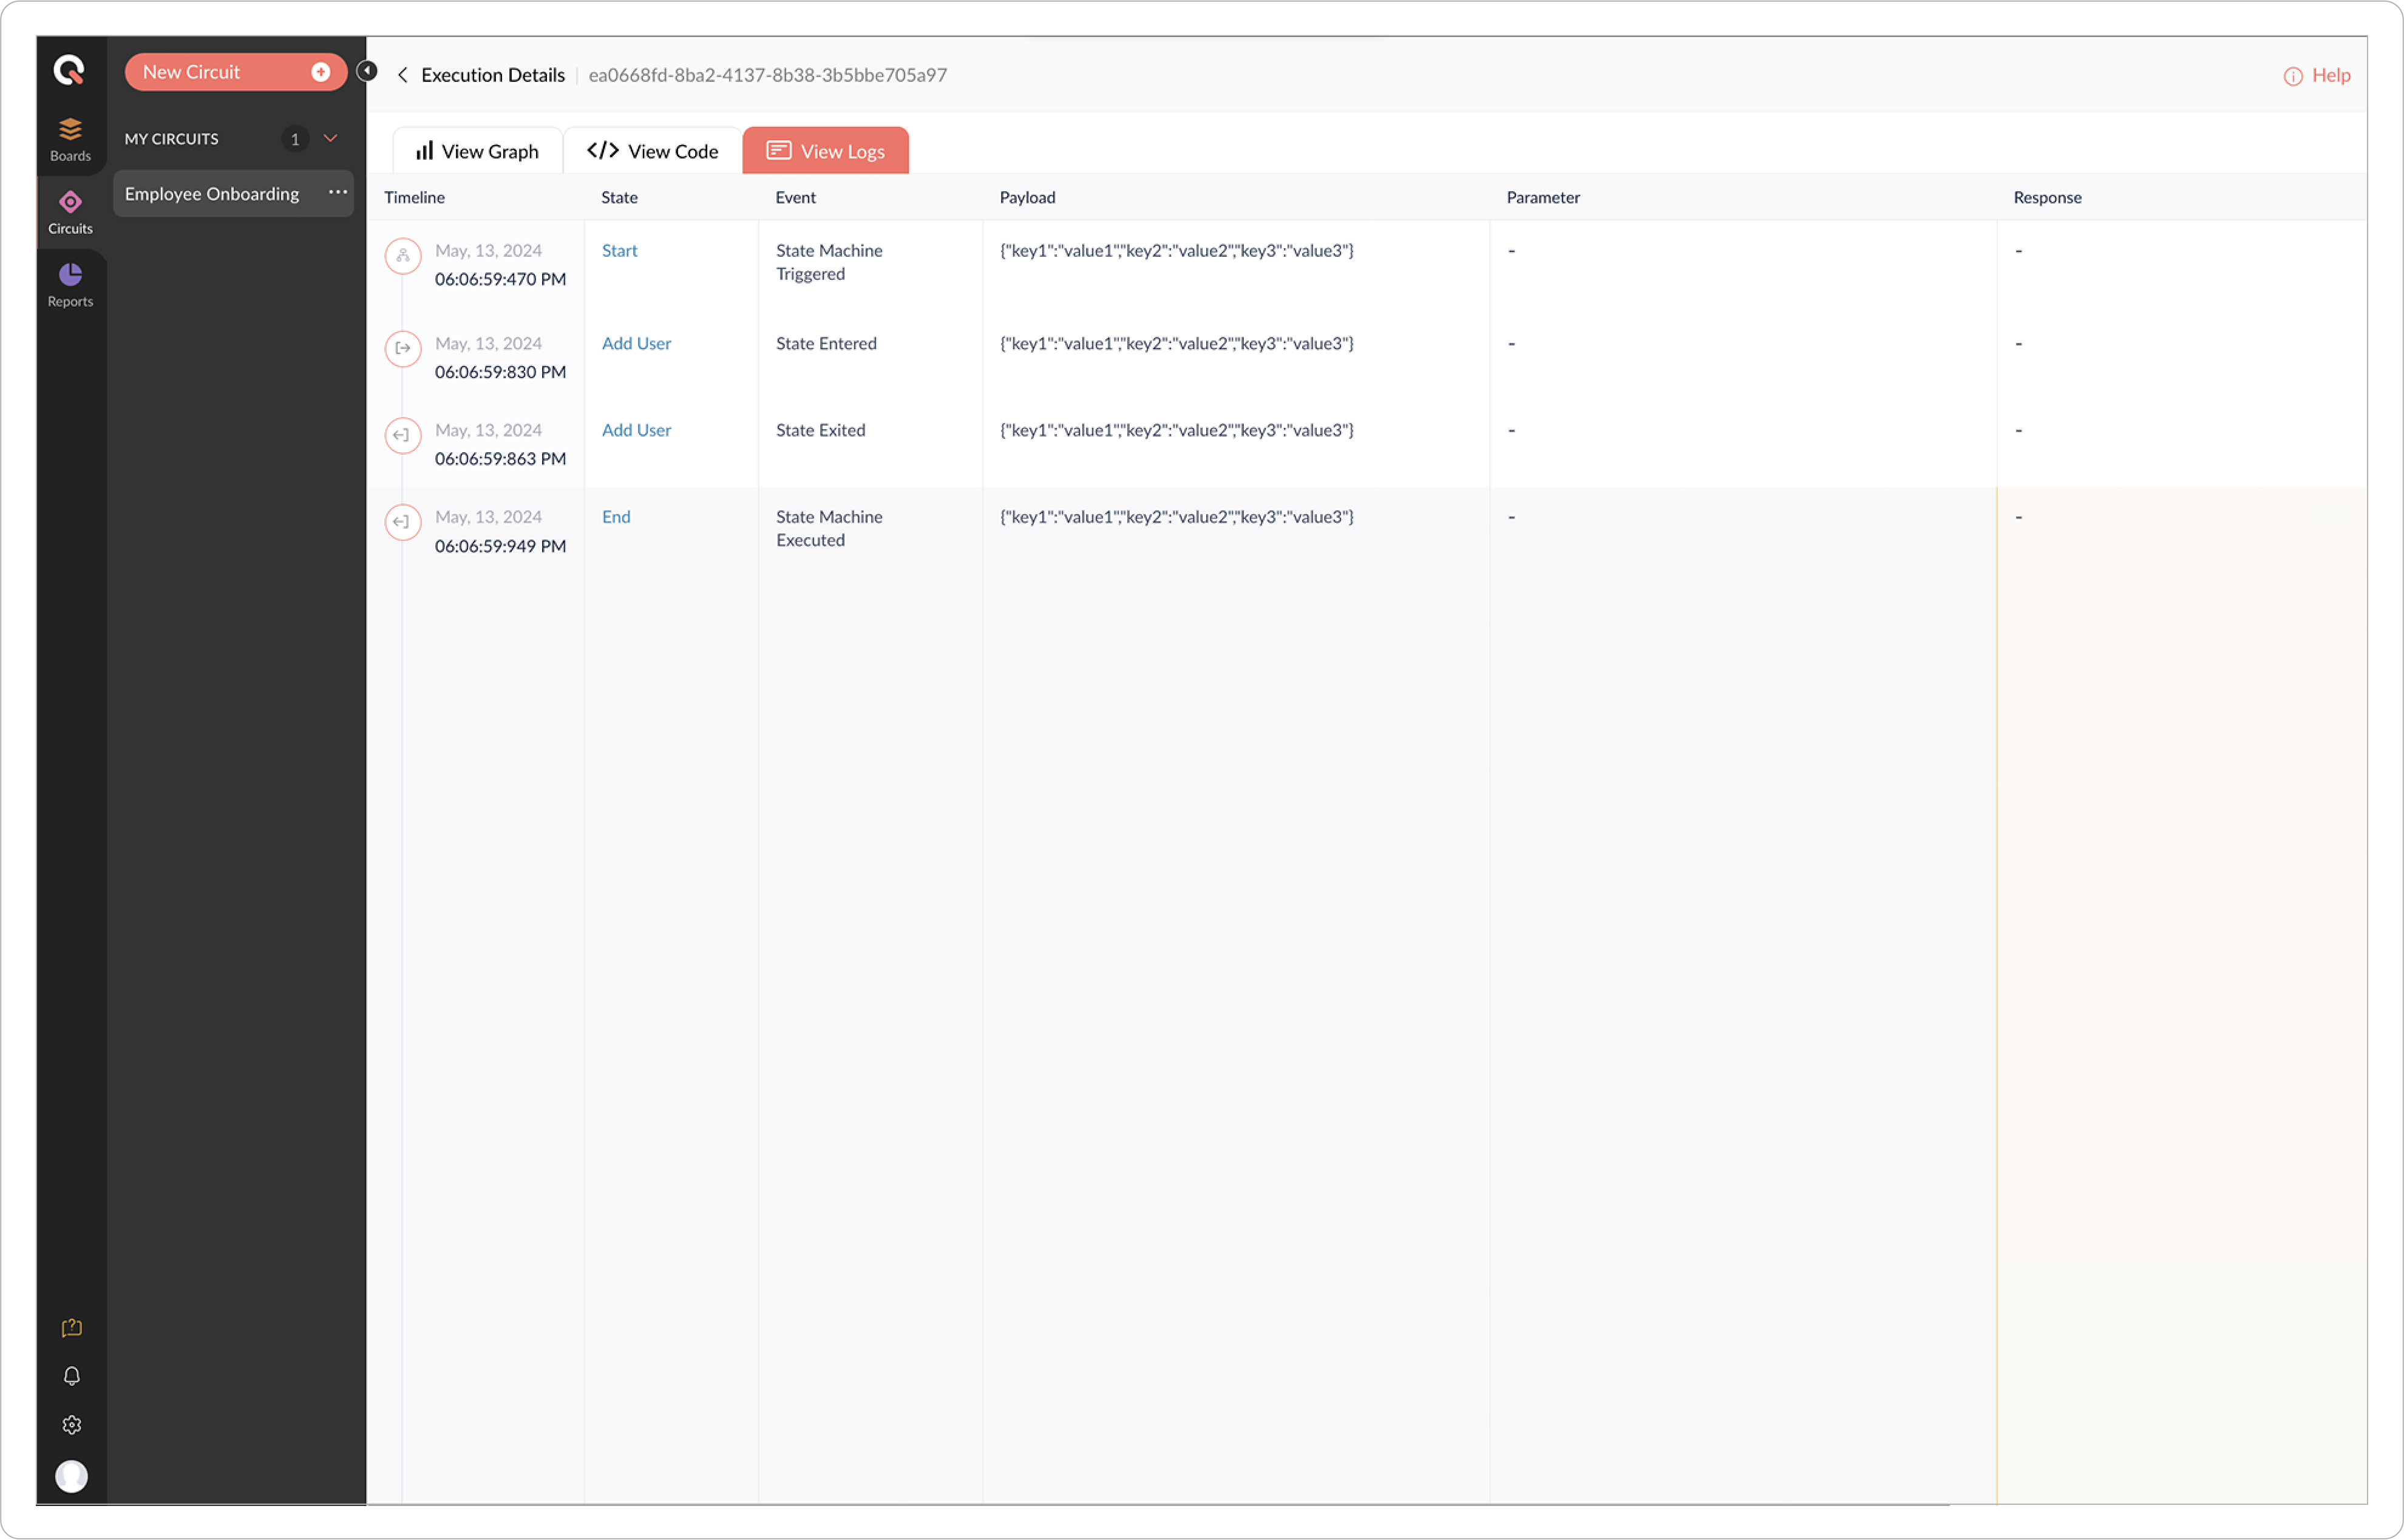
Task: Open the Help link
Action: pyautogui.click(x=2317, y=76)
